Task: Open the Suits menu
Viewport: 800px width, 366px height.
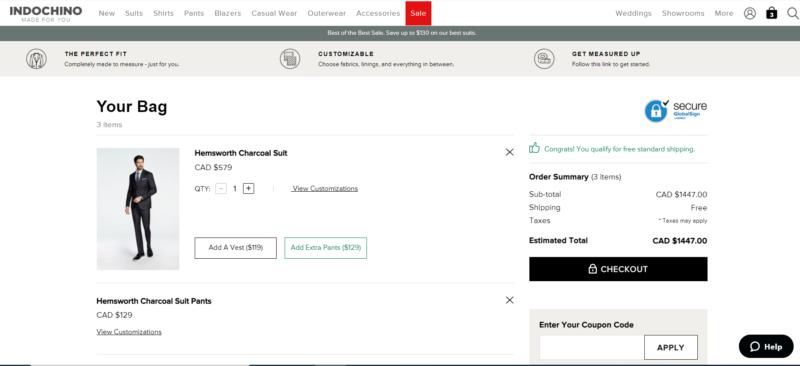Action: pos(134,13)
